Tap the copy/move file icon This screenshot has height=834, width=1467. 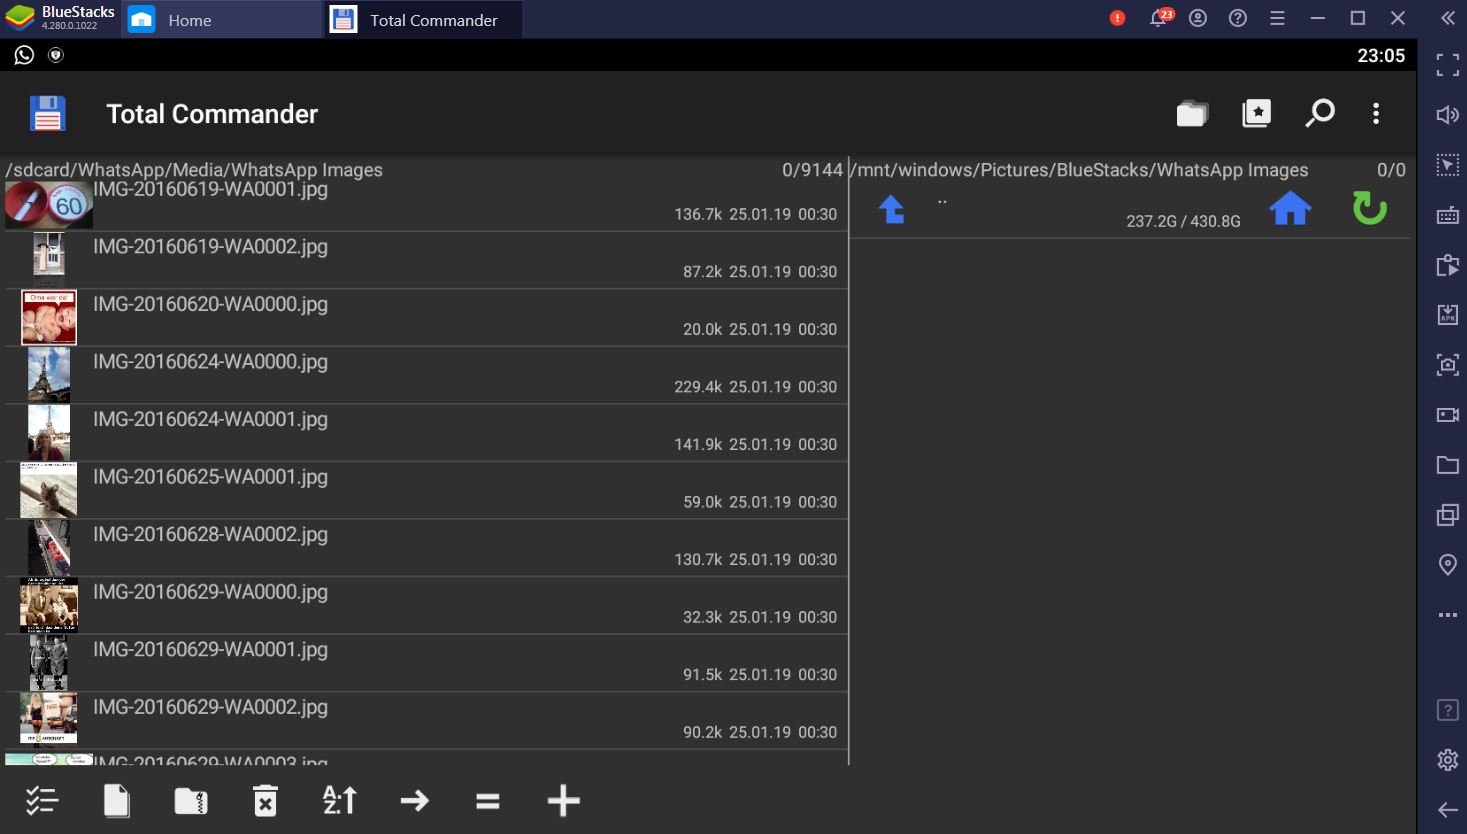117,800
